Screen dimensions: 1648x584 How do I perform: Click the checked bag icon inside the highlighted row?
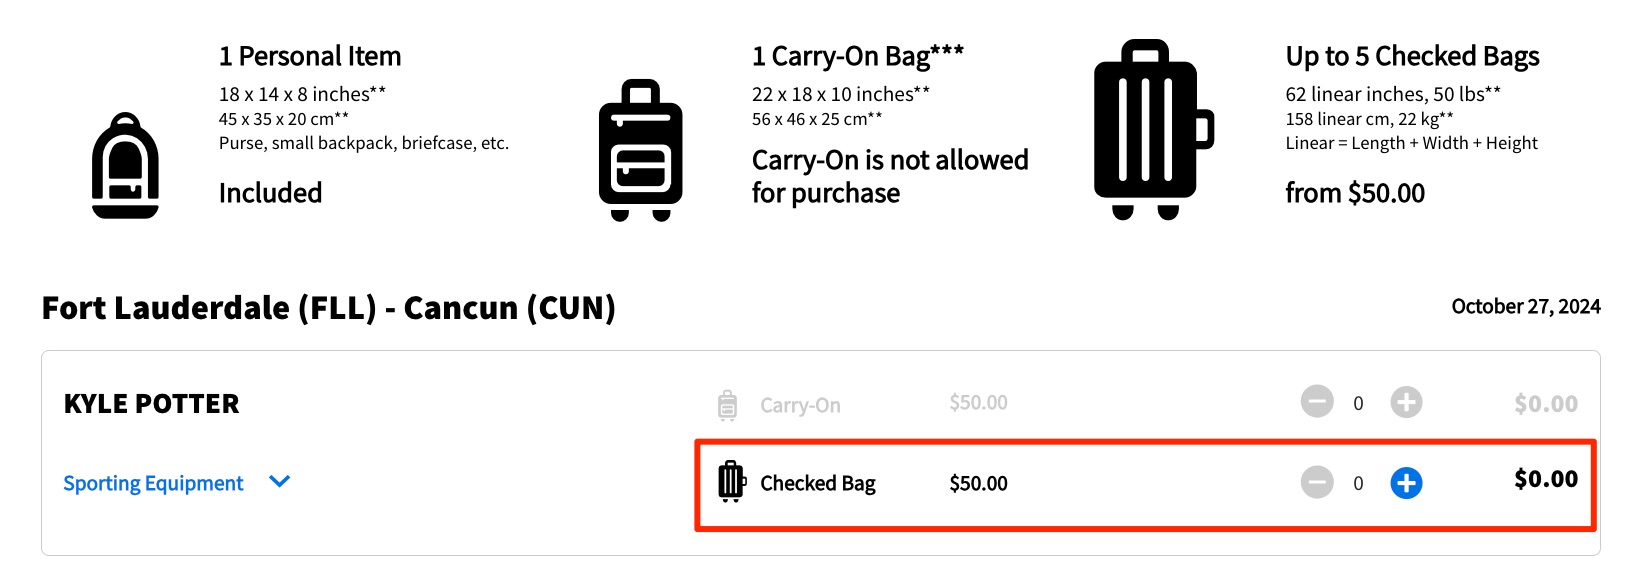(x=734, y=483)
